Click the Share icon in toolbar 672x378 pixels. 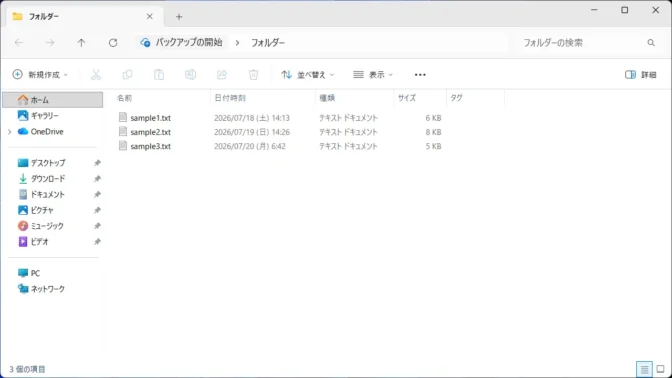tap(222, 75)
